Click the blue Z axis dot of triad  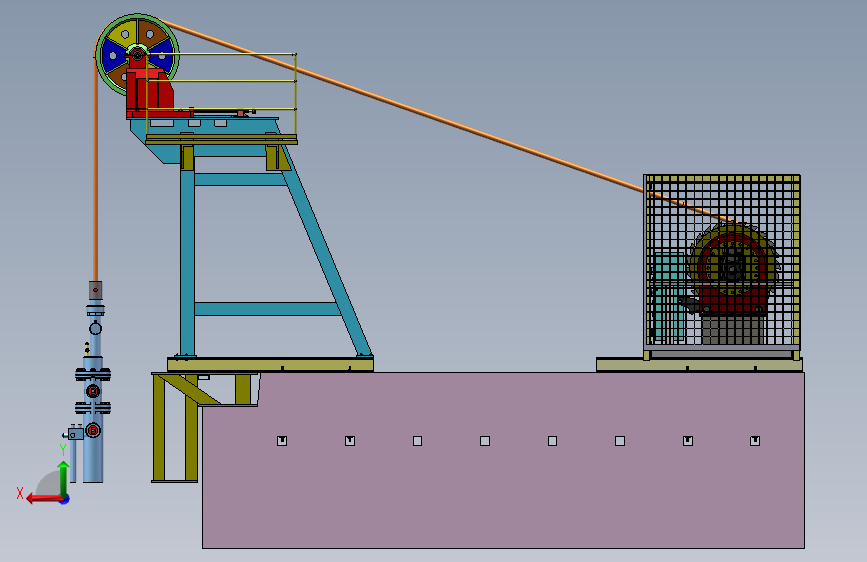coord(65,500)
